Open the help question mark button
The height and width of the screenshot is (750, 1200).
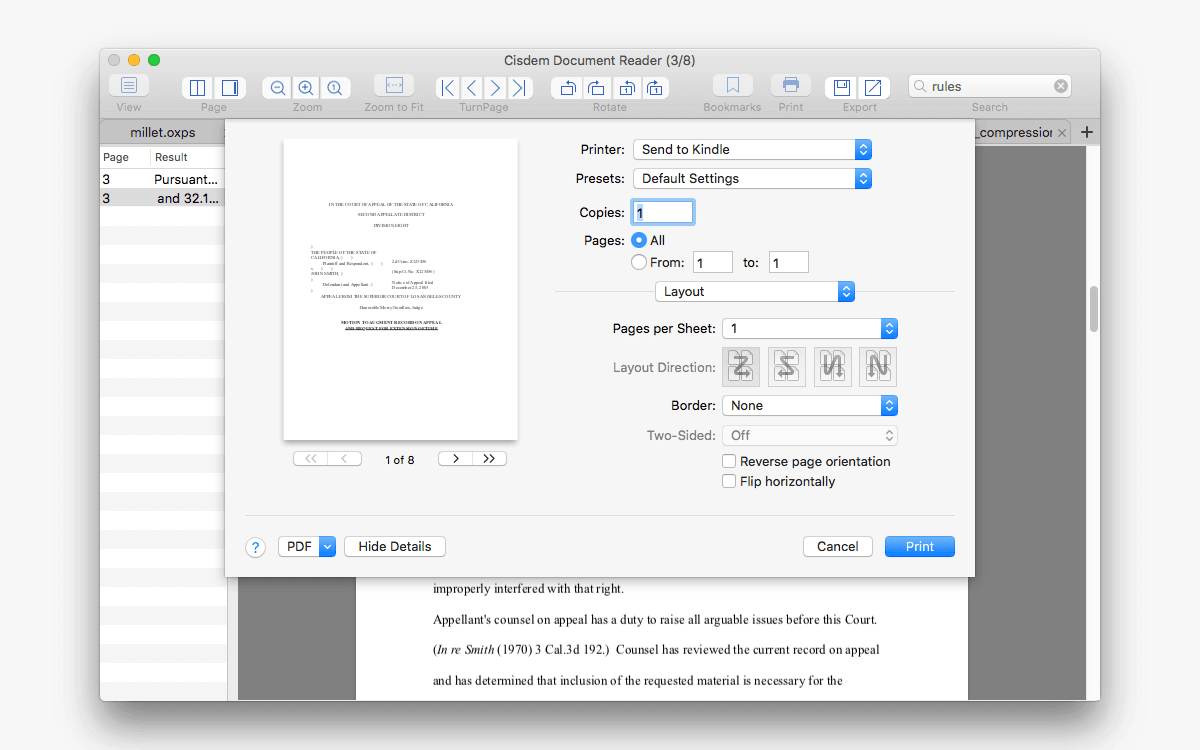tap(255, 547)
